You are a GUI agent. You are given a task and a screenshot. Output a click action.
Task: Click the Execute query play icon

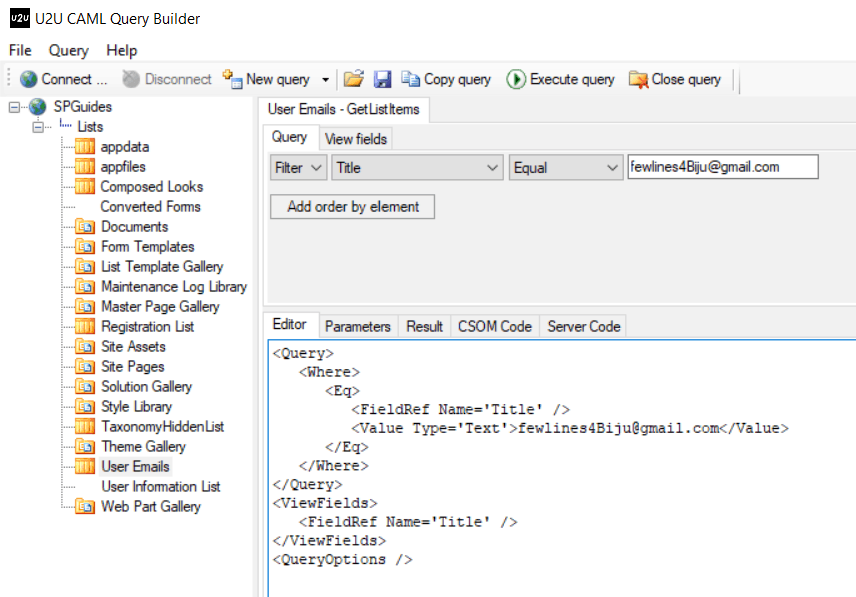[x=515, y=79]
